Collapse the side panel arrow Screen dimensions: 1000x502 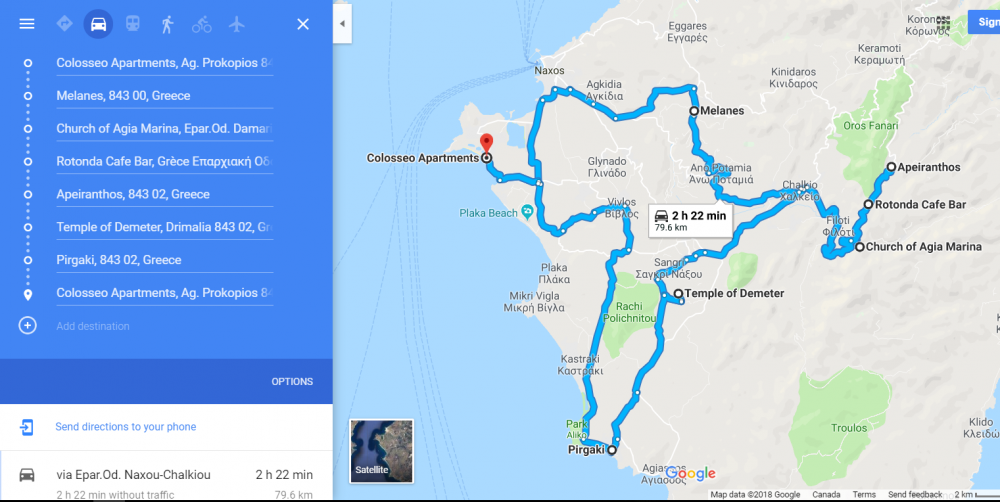pos(342,24)
